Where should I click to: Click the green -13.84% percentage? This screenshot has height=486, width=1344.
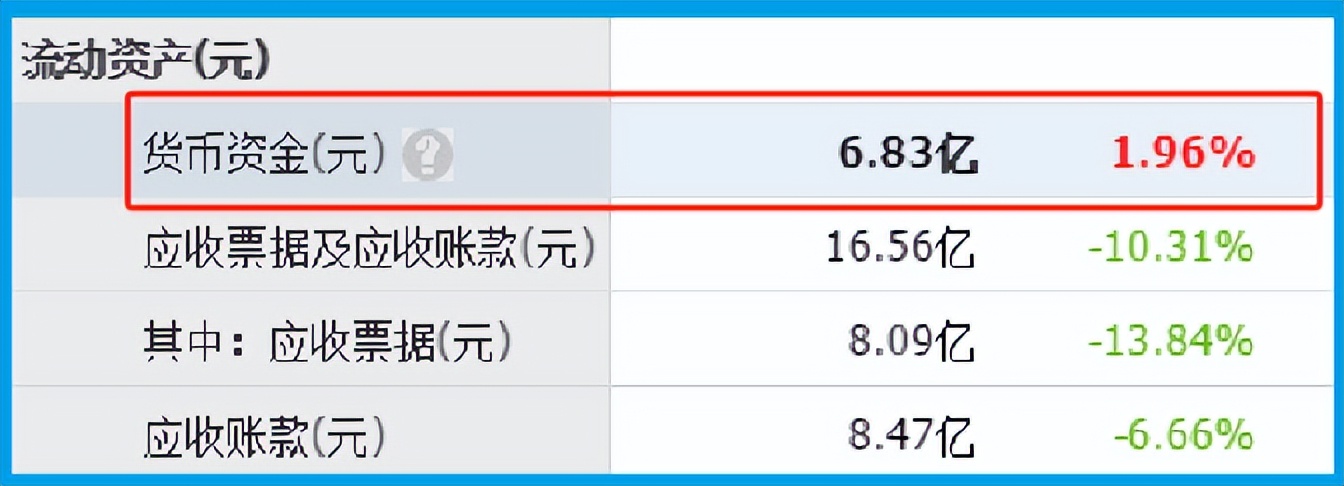(1170, 341)
